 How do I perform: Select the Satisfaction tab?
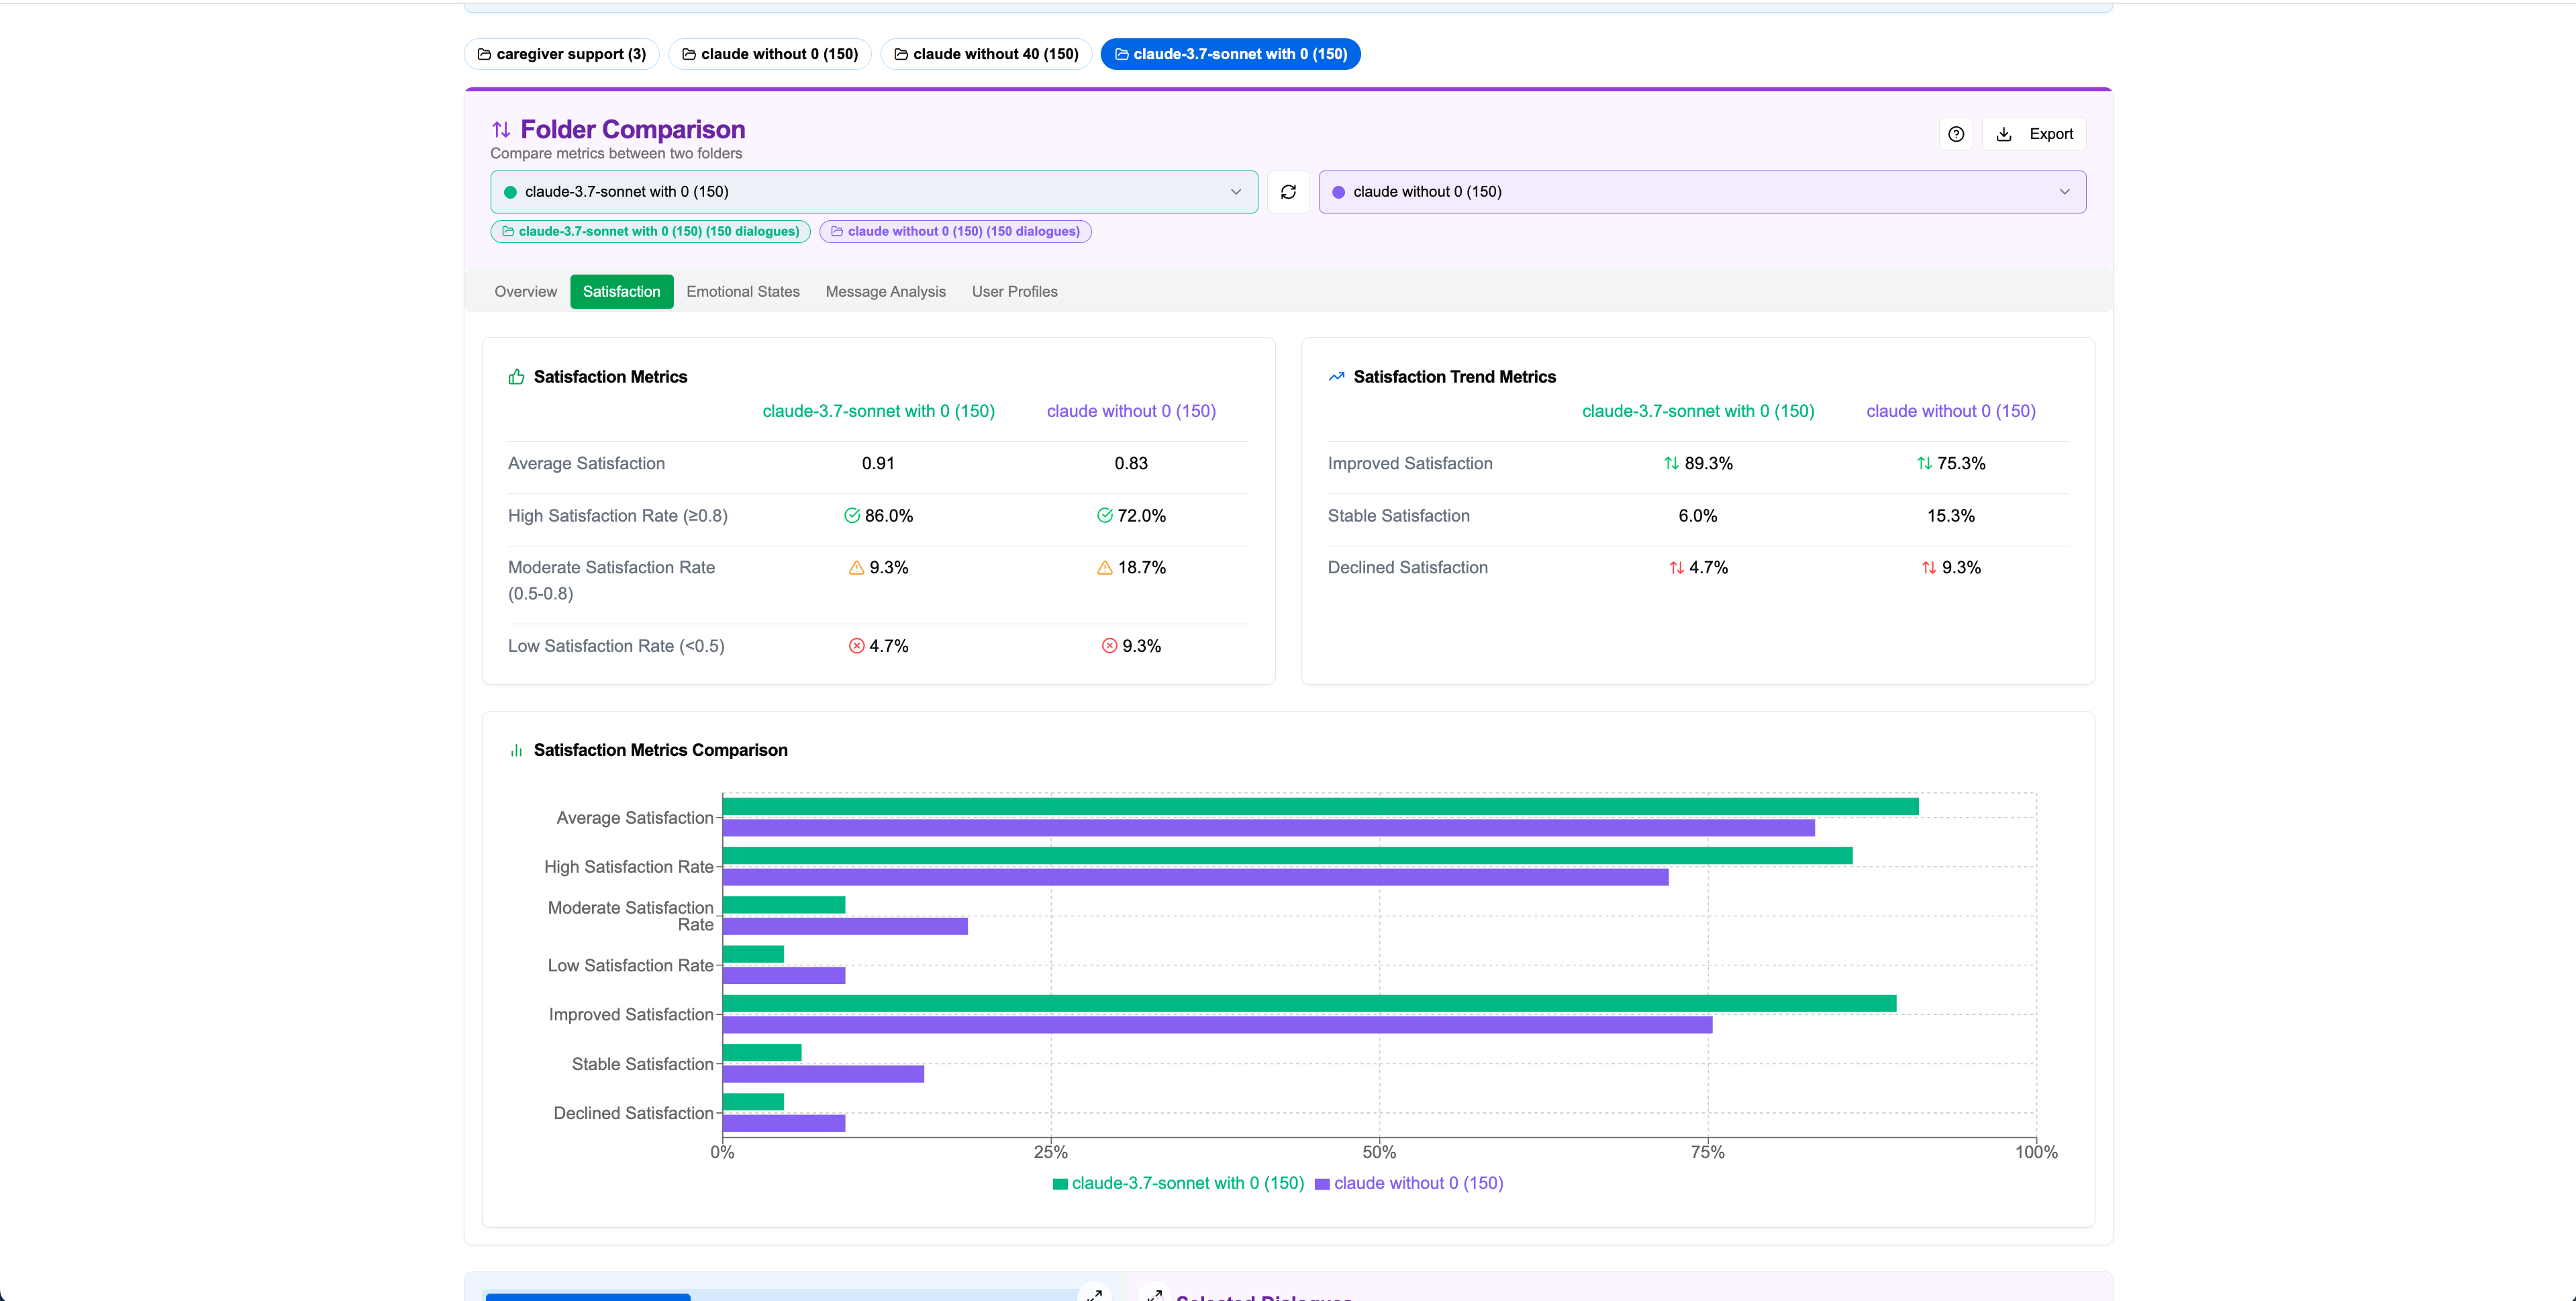(x=622, y=292)
